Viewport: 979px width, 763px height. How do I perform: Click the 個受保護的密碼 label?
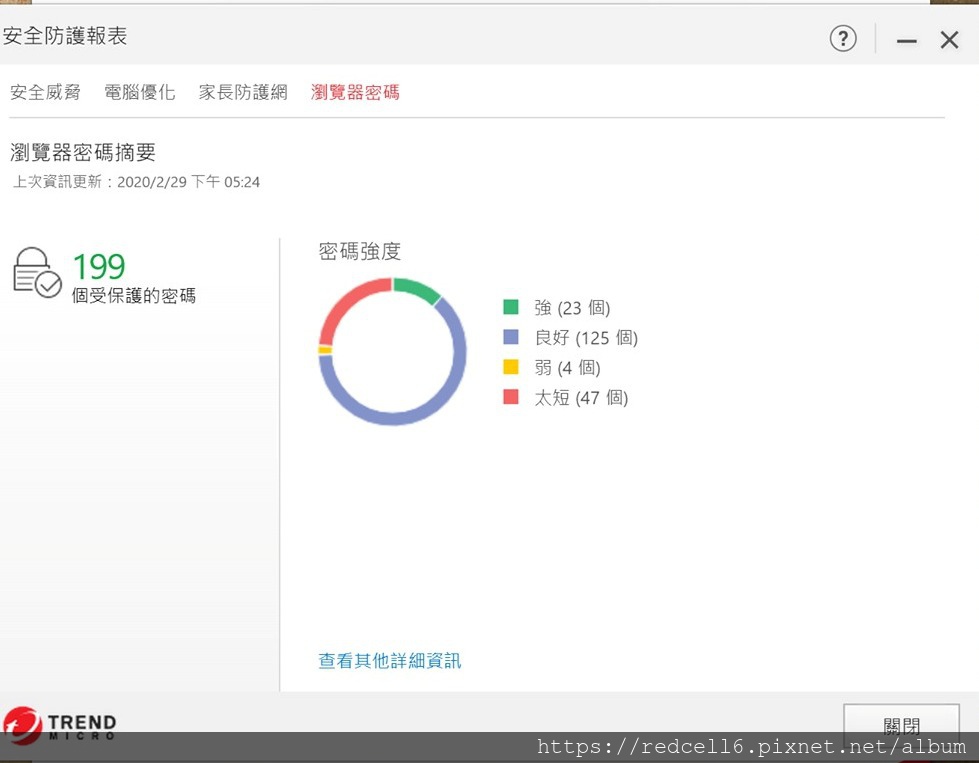[x=134, y=295]
